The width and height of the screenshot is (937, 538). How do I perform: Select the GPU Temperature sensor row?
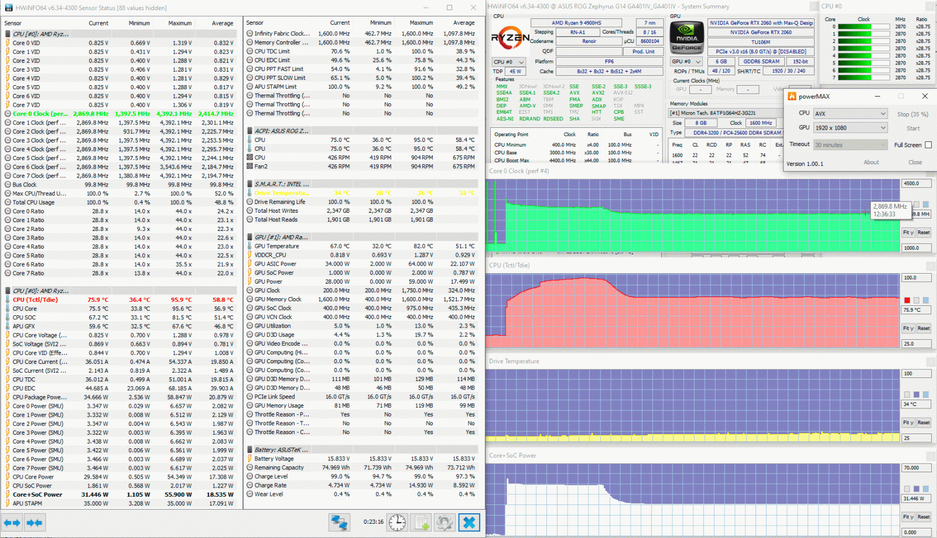(362, 246)
